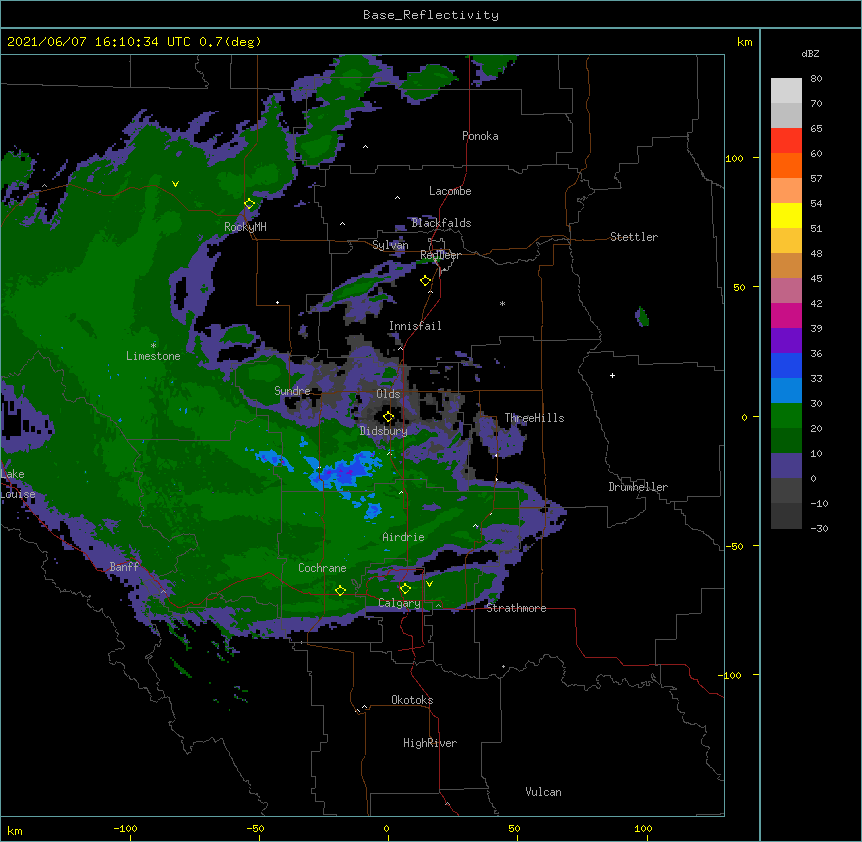Click the yellow marker south of RedDeer
The image size is (862, 842).
pos(425,281)
